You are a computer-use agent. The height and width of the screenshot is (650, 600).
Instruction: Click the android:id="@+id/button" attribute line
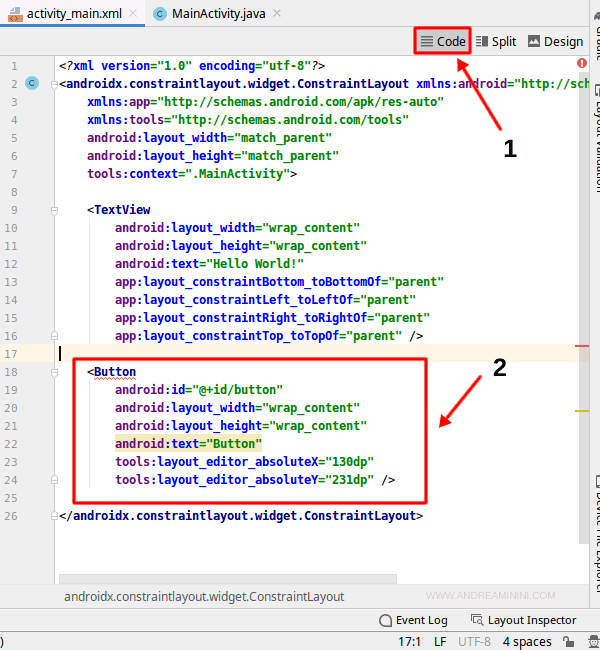[199, 390]
